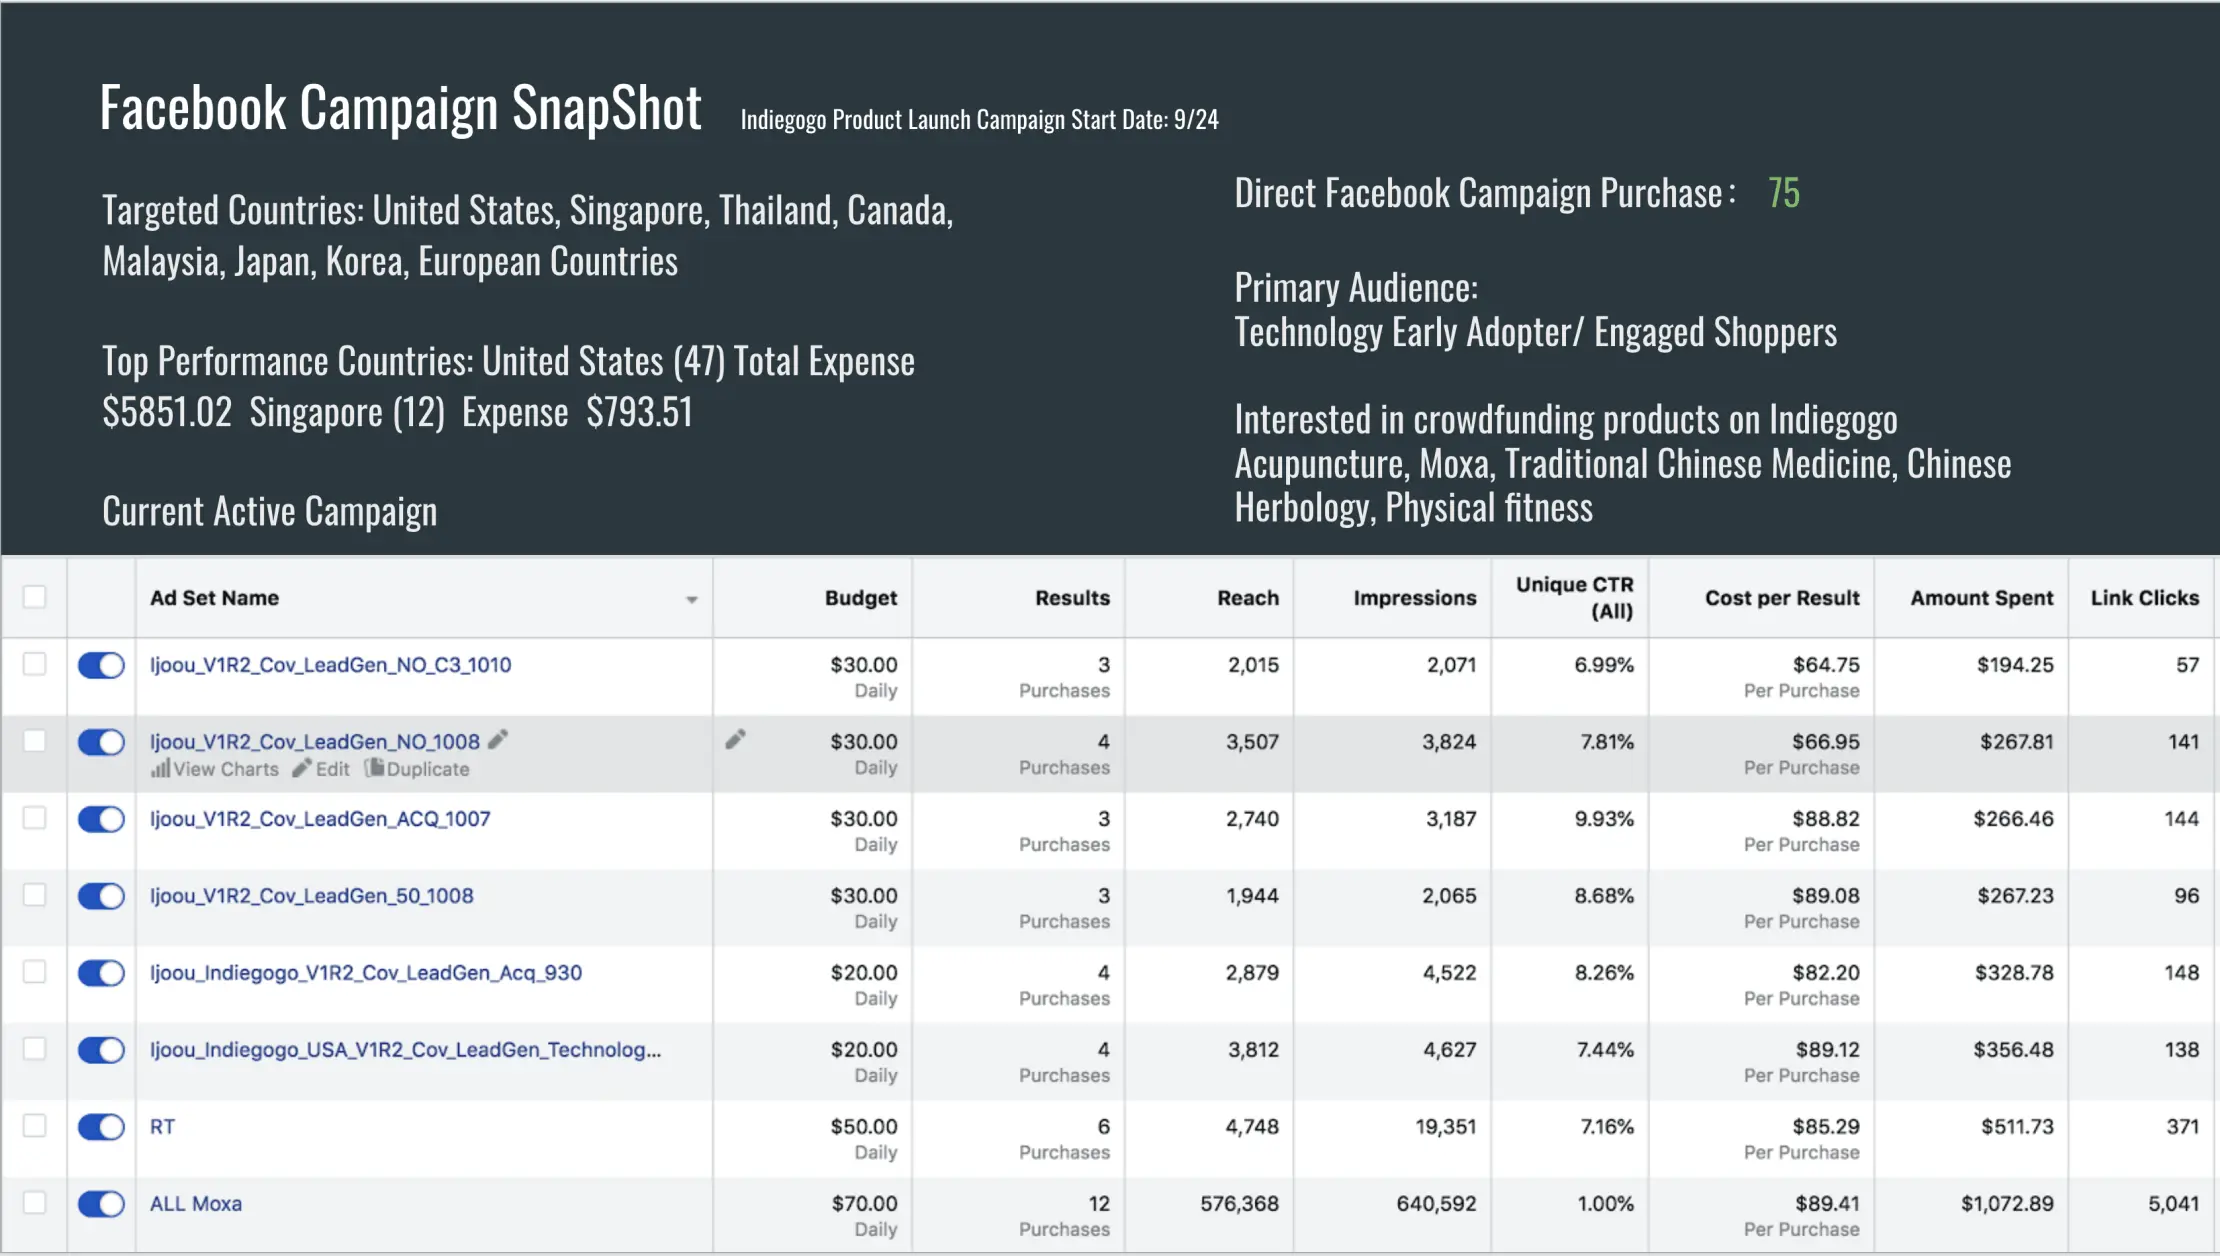Disable the RT ad set switch

101,1126
